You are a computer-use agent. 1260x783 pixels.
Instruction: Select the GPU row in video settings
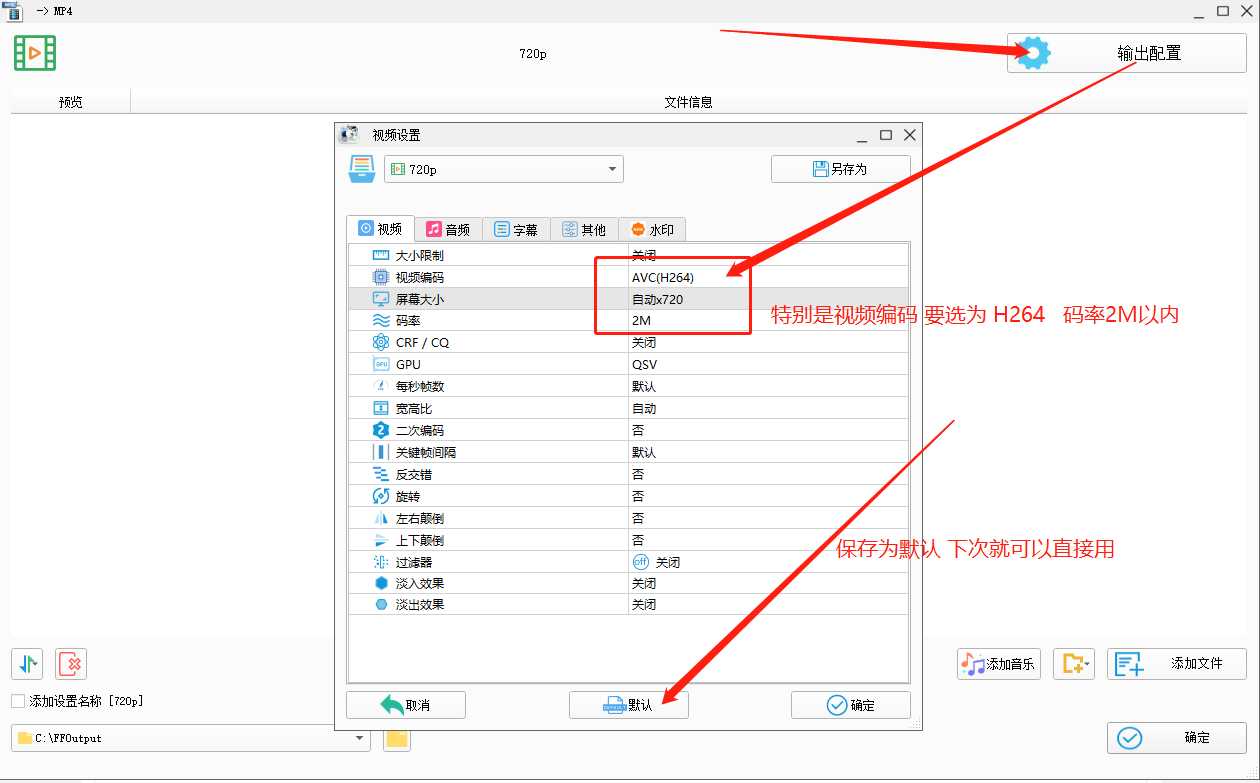tap(488, 365)
